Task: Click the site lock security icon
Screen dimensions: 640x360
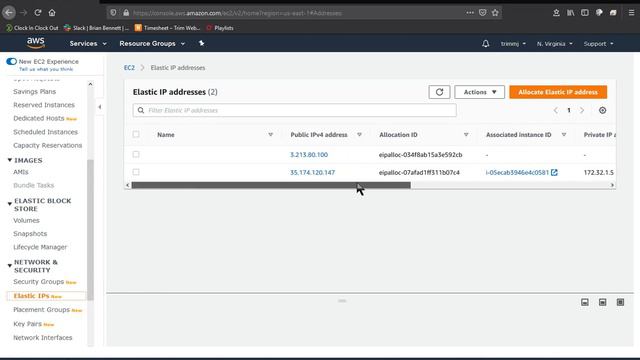Action: coord(126,13)
